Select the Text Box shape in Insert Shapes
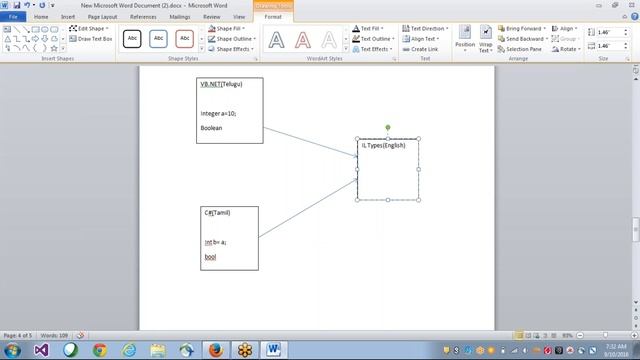This screenshot has height=360, width=640. pos(7,29)
